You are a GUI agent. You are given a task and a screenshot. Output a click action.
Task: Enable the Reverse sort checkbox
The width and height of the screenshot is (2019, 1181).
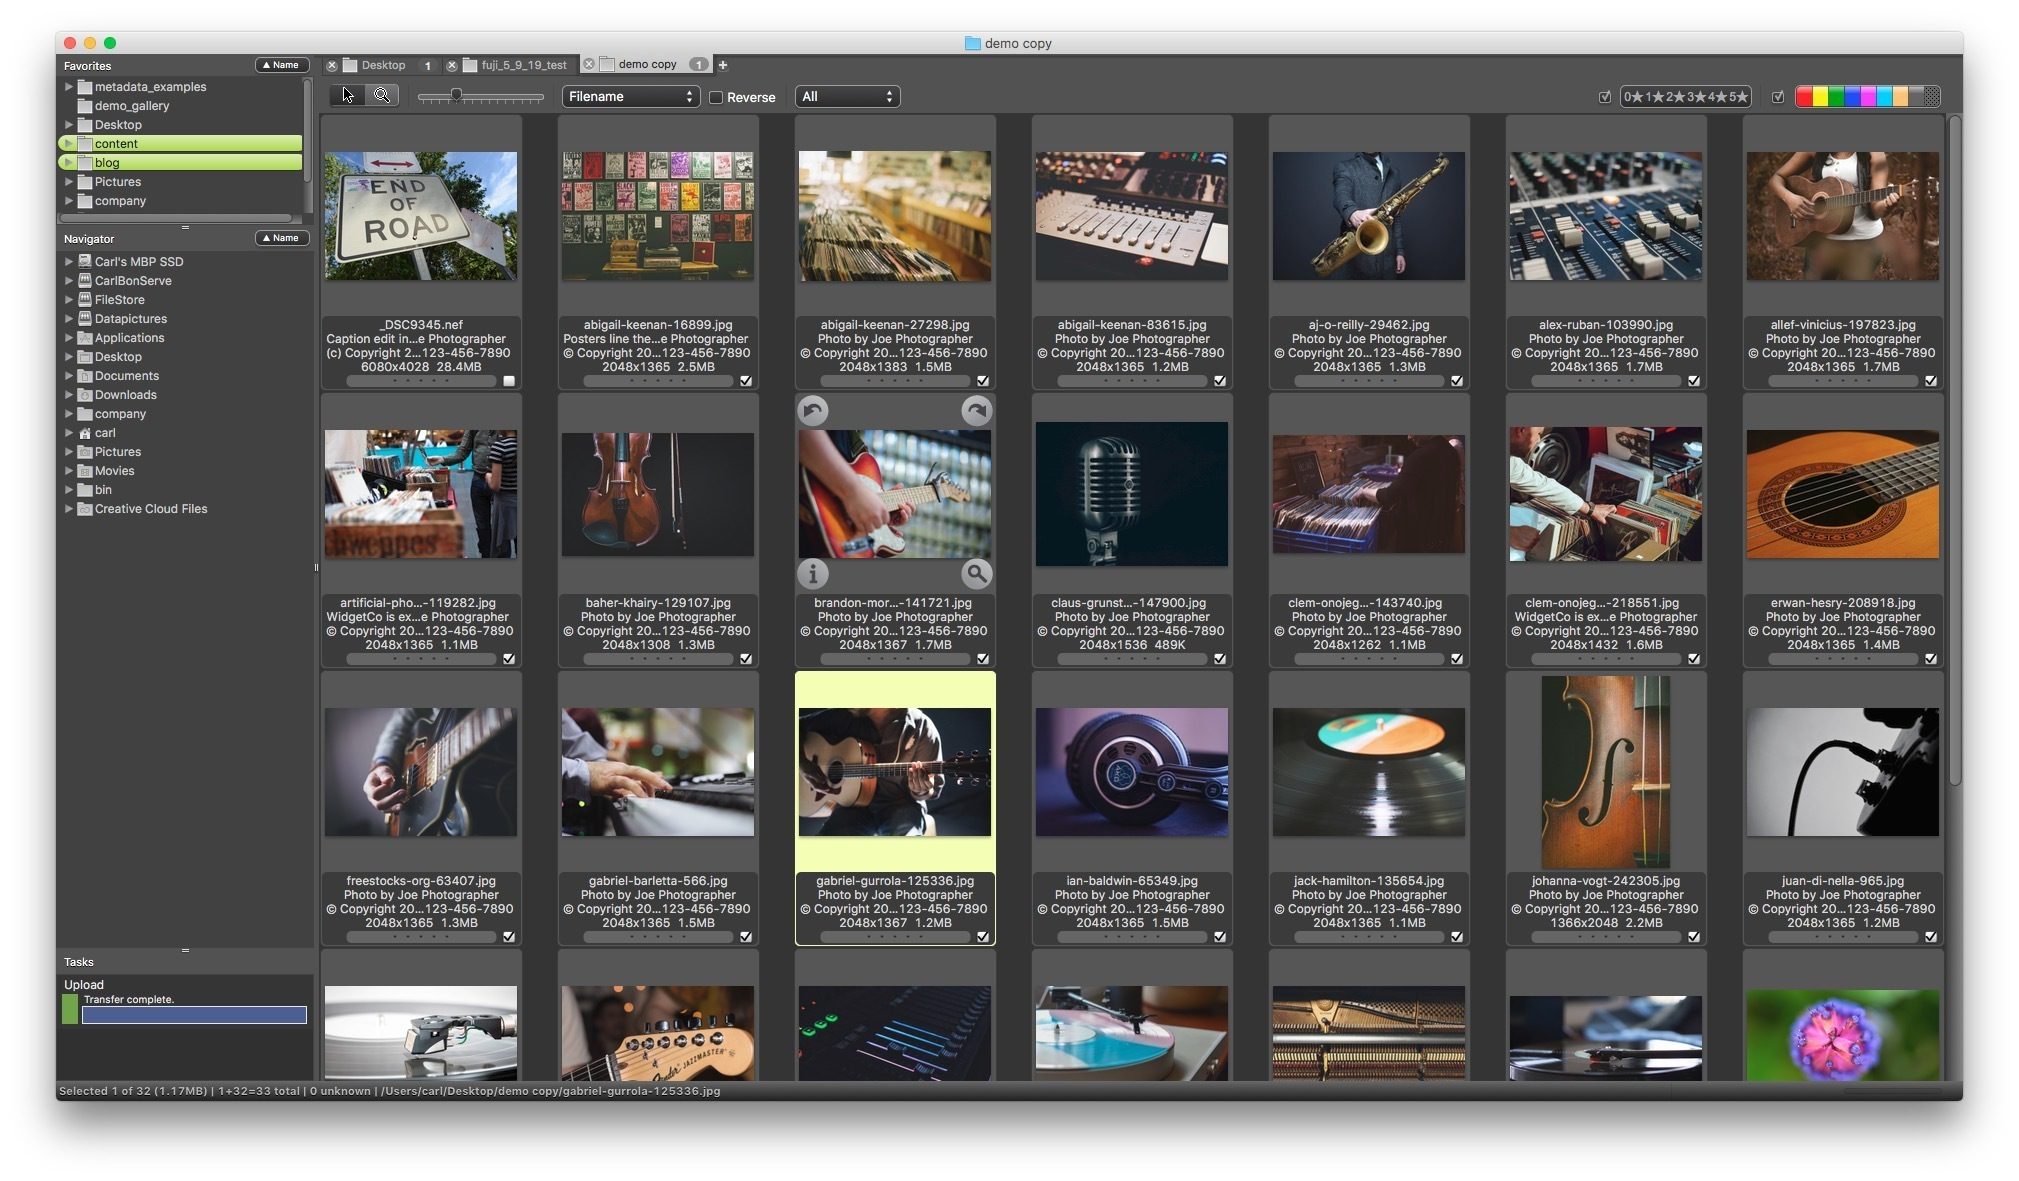pos(718,97)
